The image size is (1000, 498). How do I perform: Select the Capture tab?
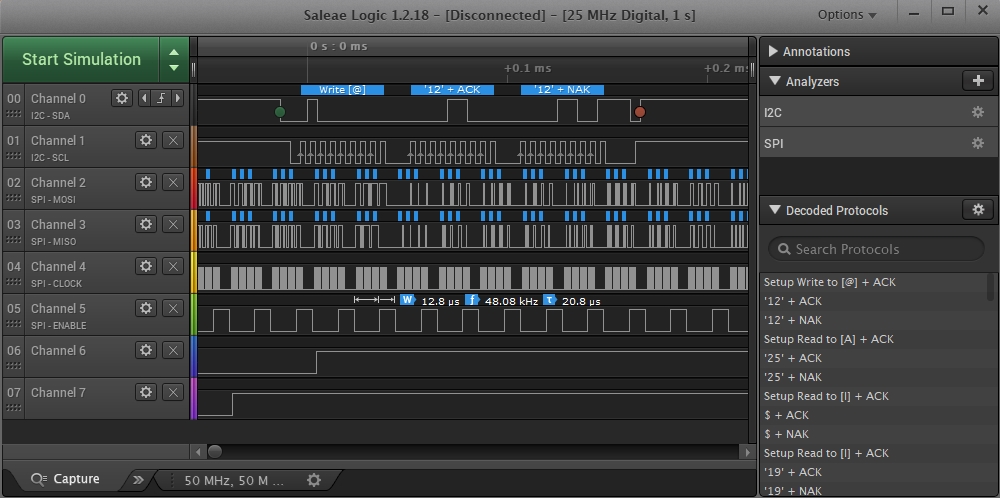tap(64, 479)
